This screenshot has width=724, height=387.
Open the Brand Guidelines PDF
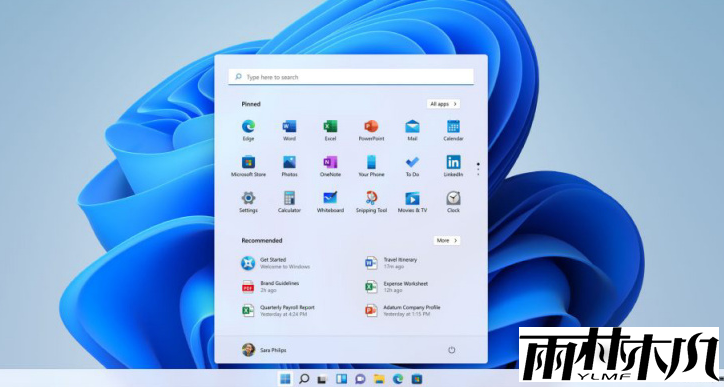(x=270, y=286)
